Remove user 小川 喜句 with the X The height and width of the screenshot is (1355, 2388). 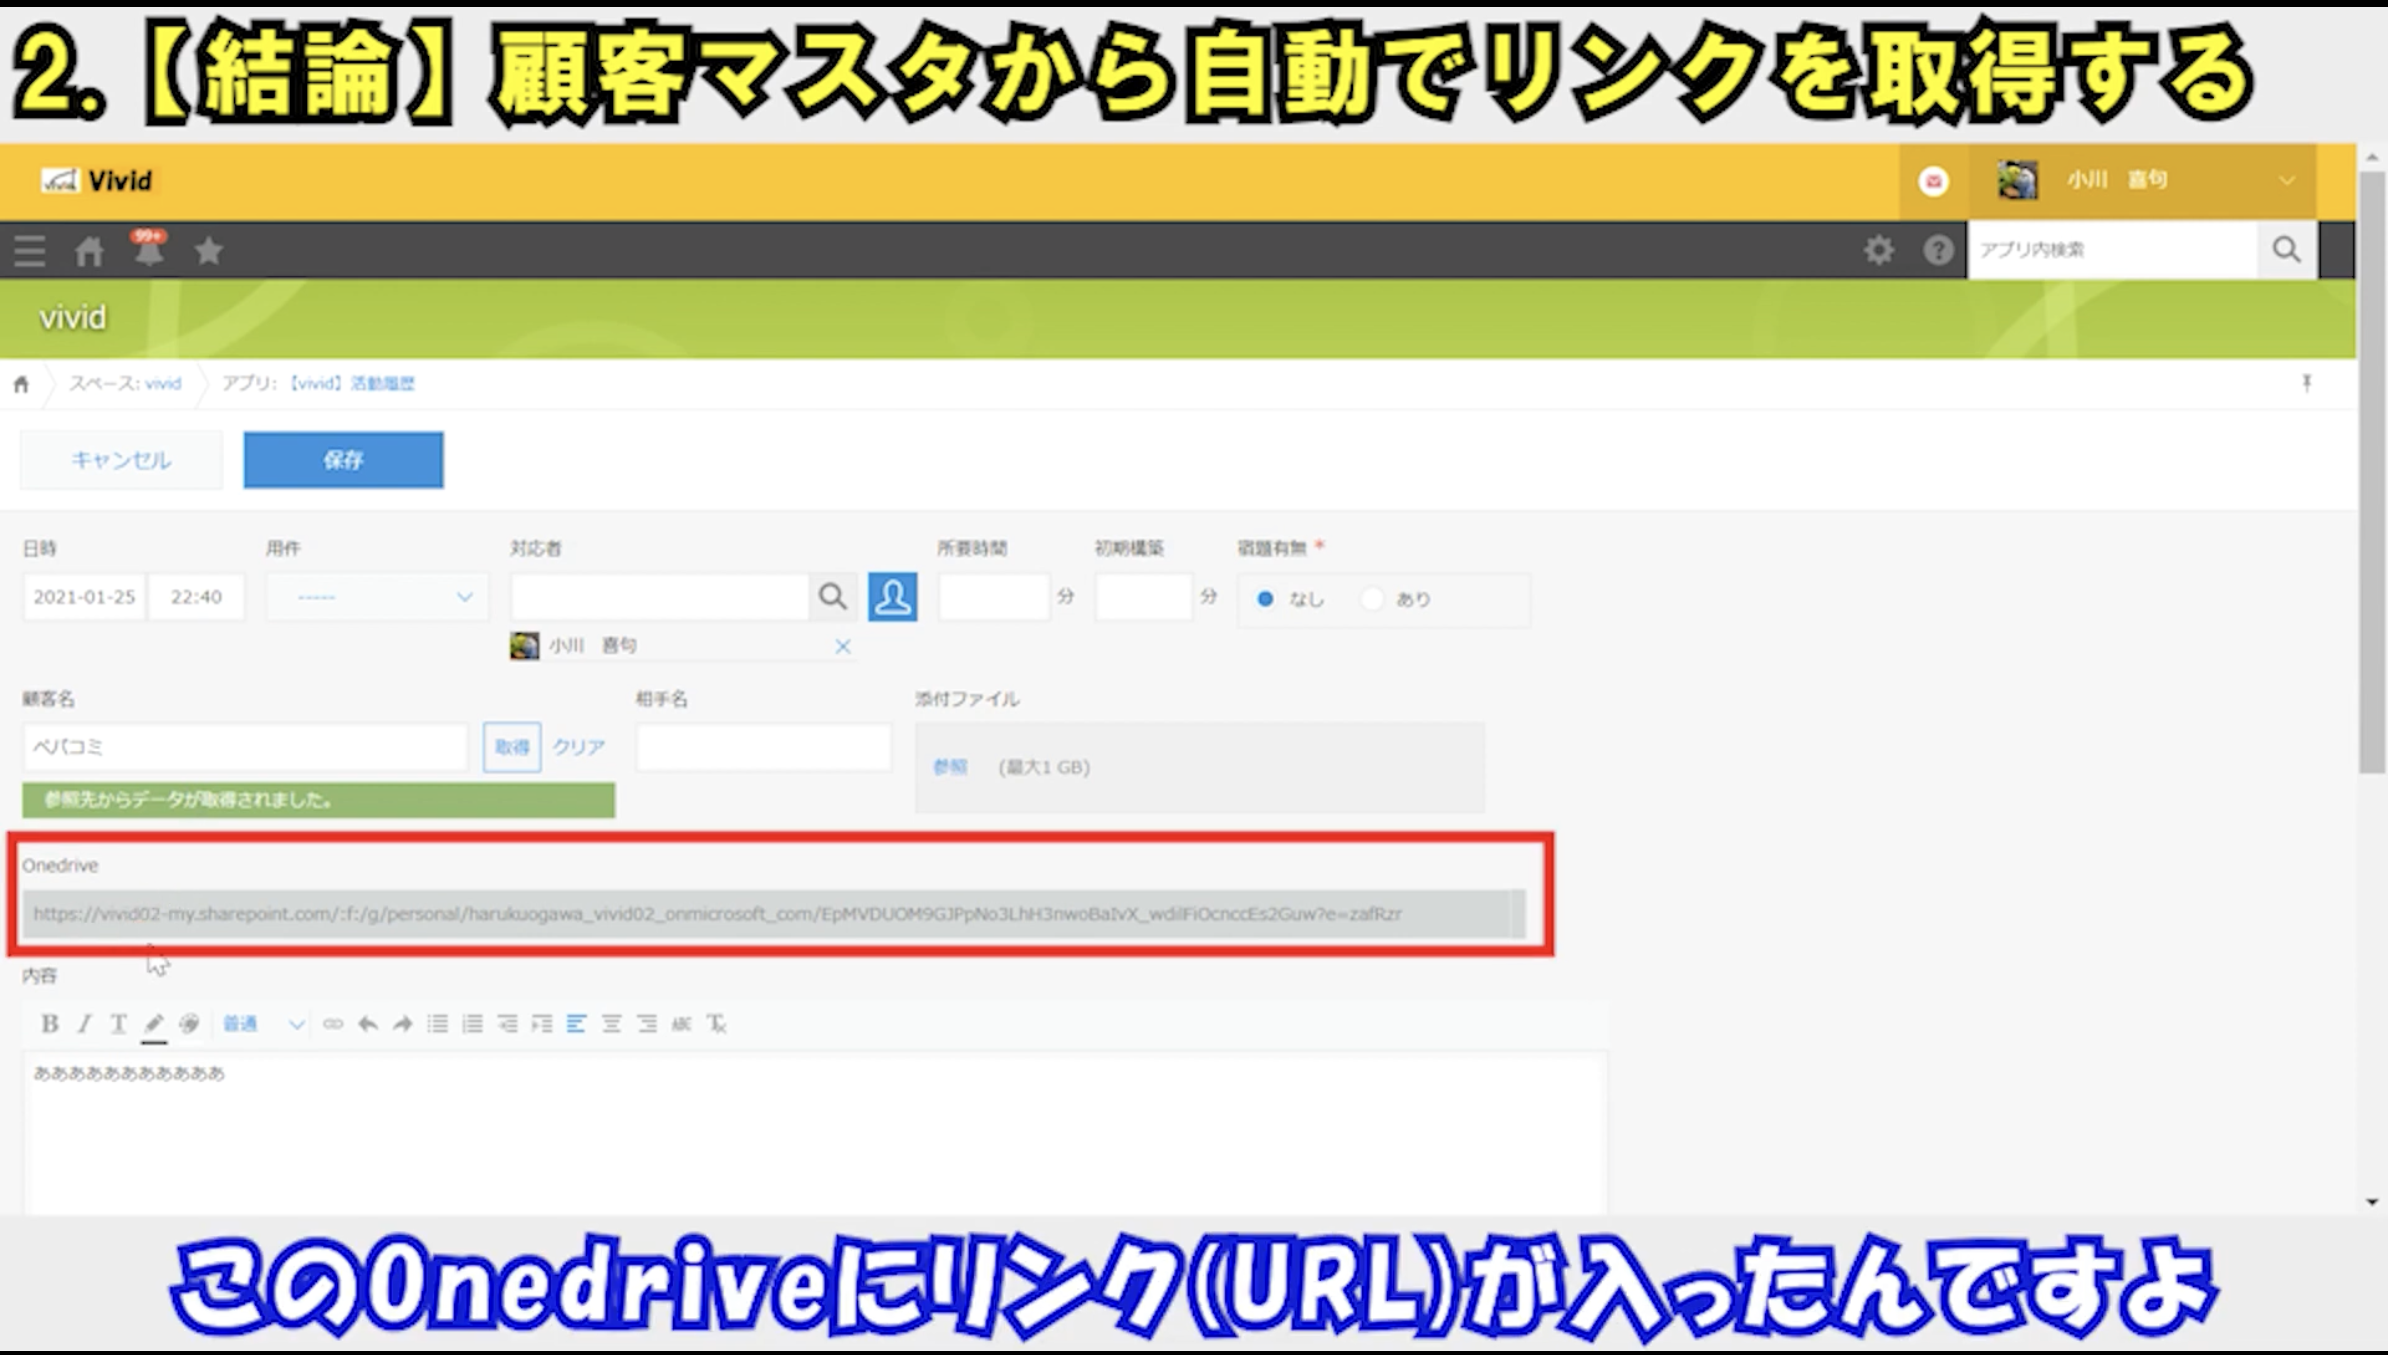coord(843,647)
